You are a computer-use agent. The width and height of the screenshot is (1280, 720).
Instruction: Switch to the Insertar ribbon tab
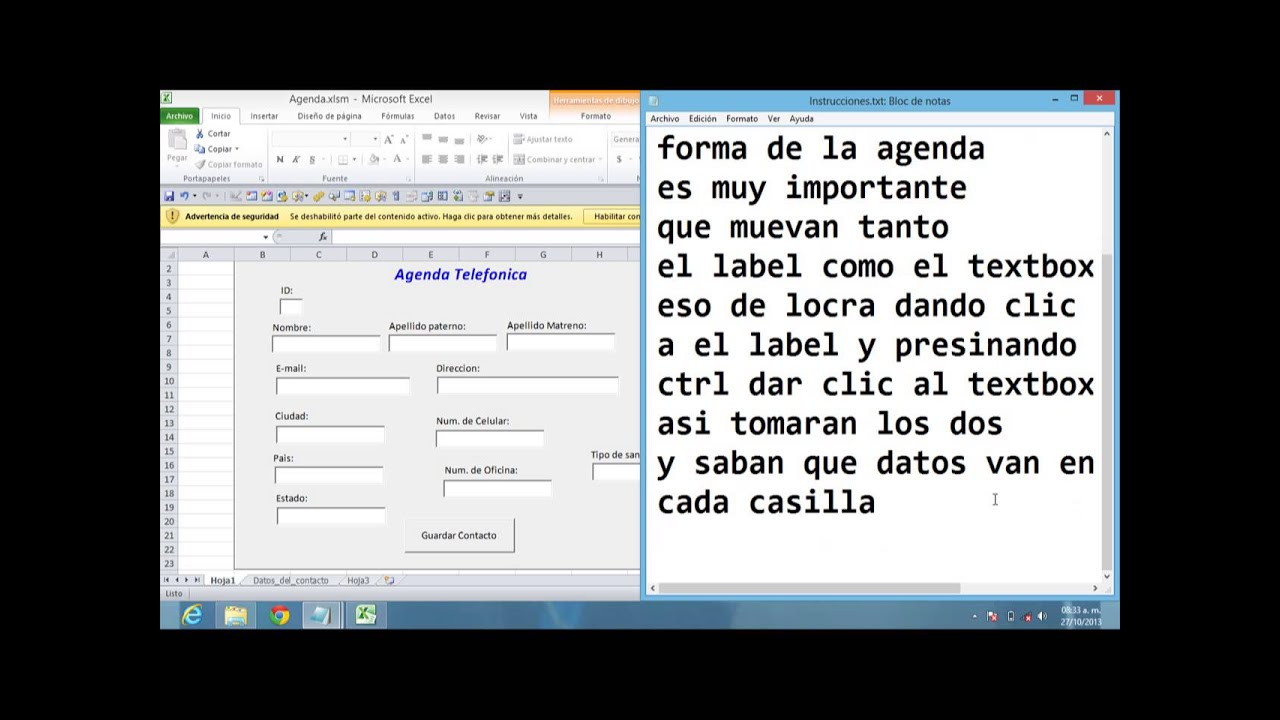tap(264, 116)
